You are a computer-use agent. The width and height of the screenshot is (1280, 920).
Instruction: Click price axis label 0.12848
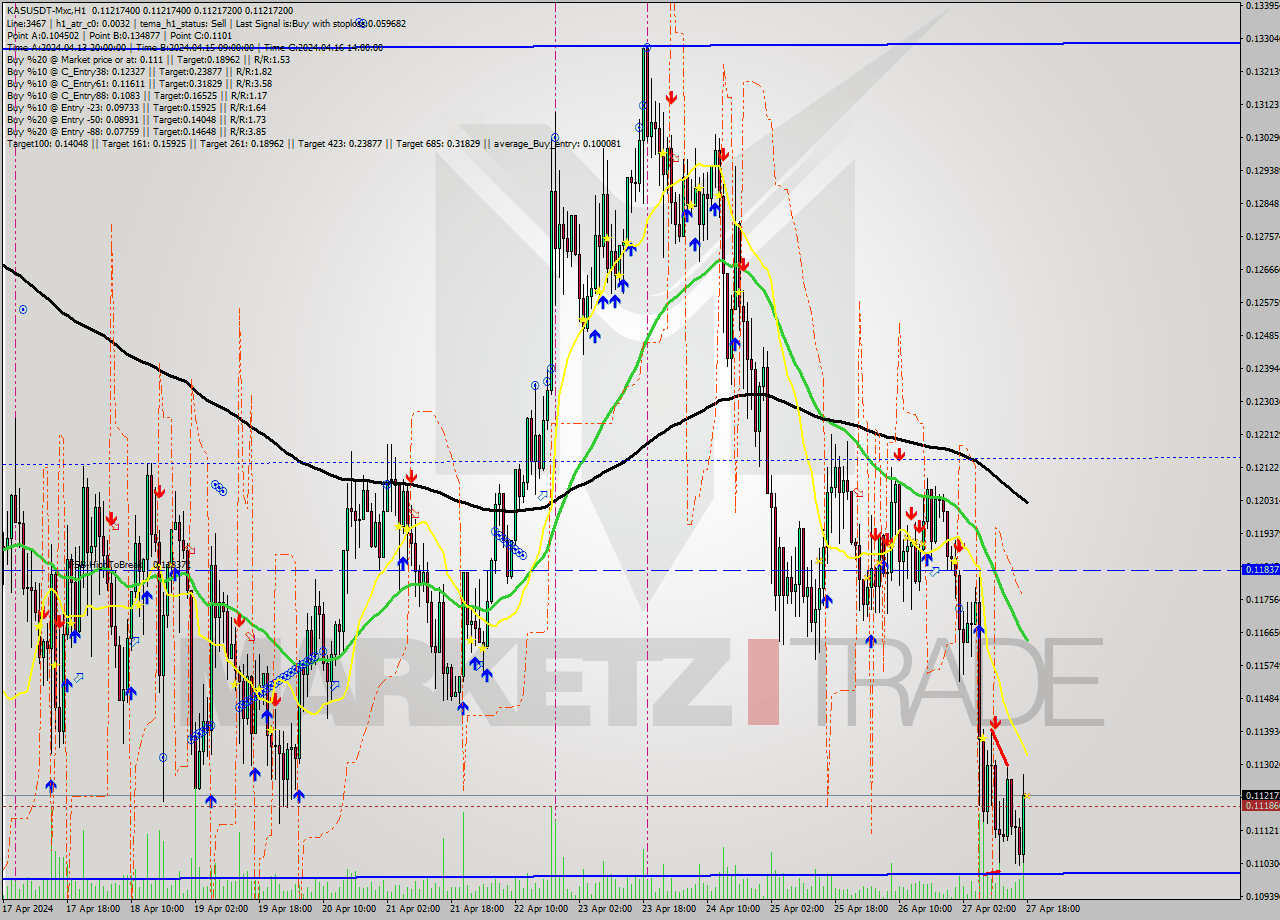(x=1262, y=203)
